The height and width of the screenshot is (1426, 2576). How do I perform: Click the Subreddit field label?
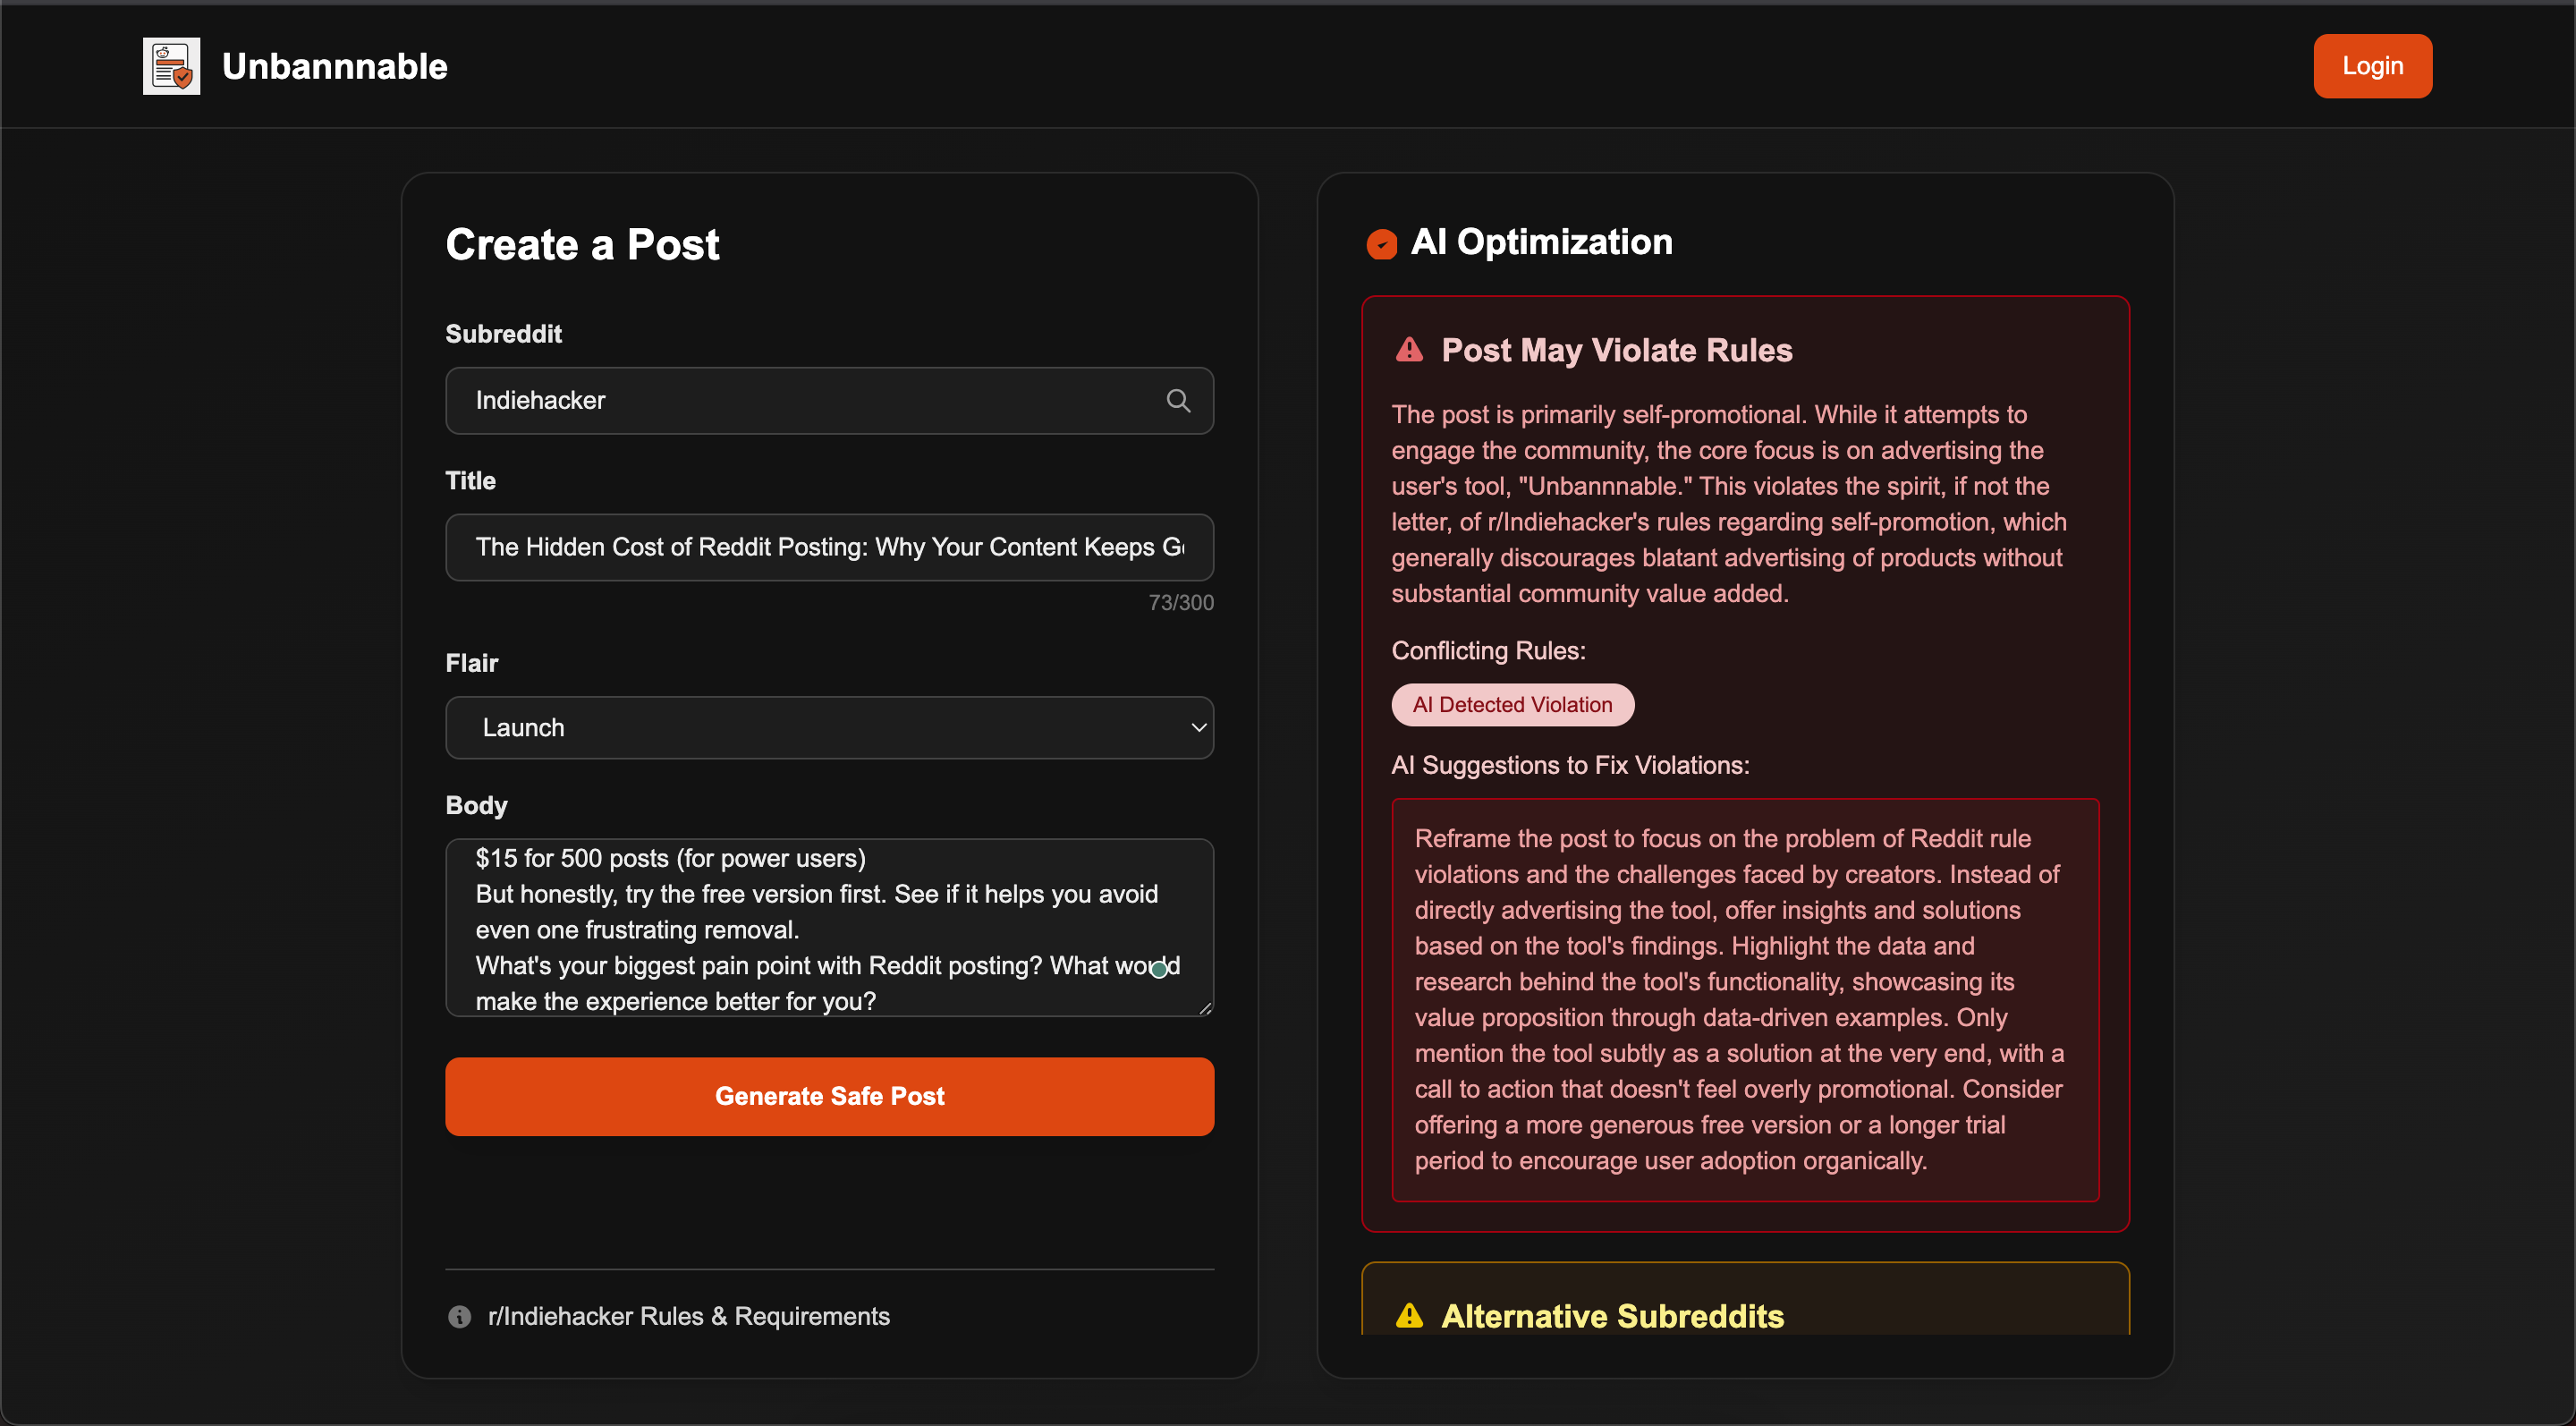coord(503,334)
